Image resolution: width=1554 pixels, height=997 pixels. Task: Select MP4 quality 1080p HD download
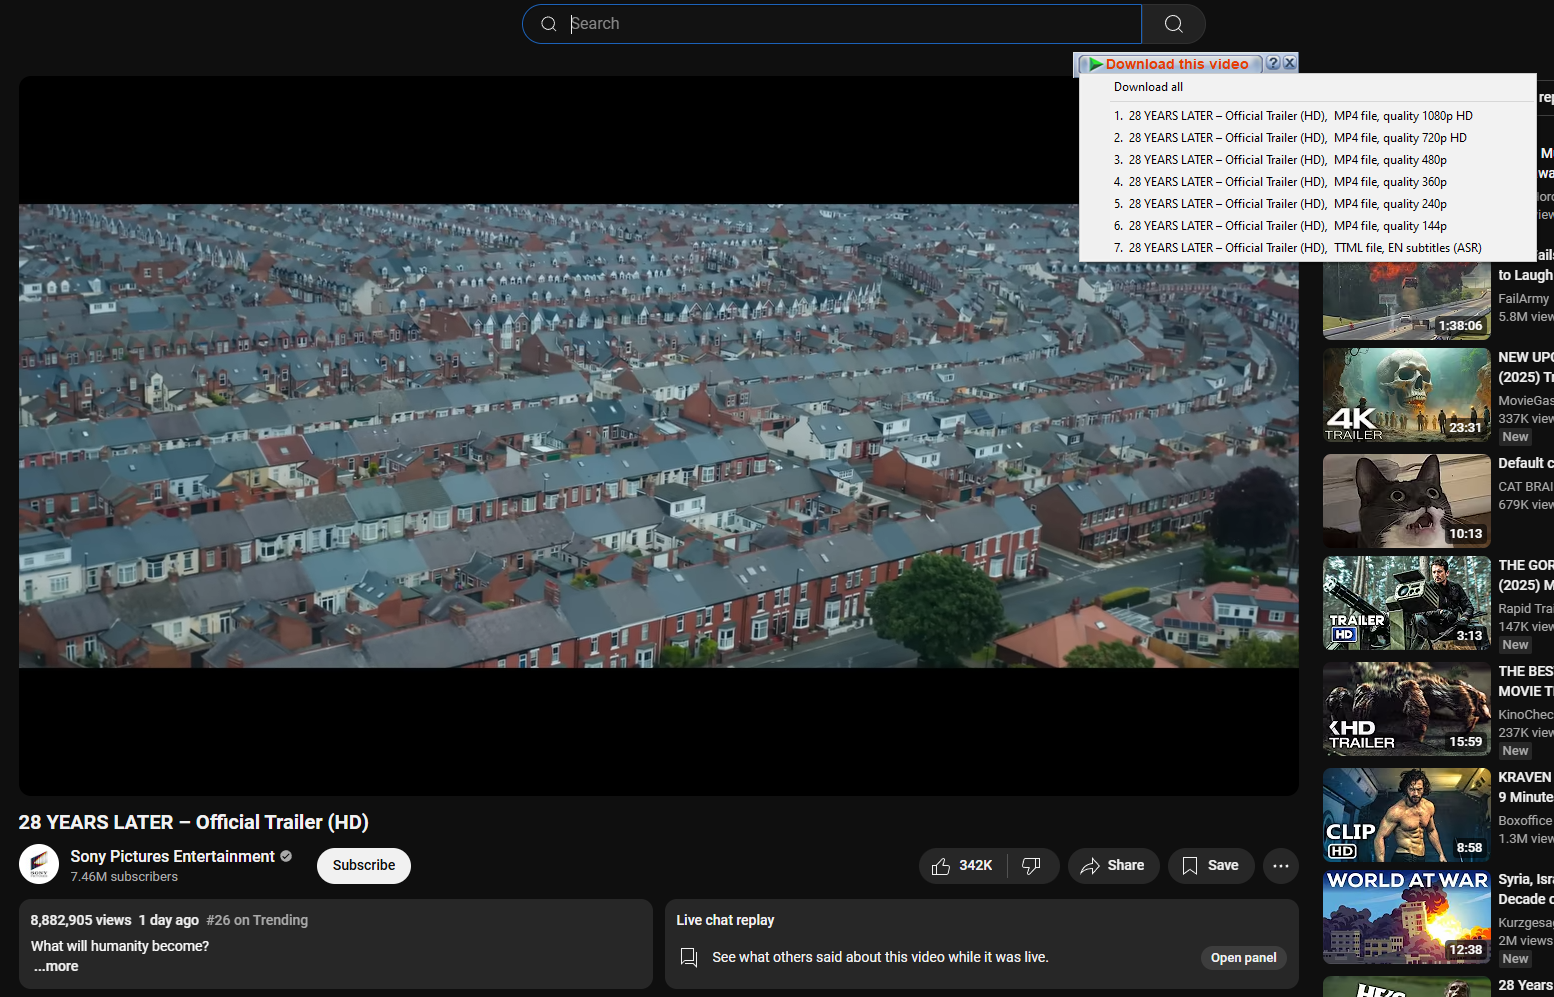tap(1307, 116)
